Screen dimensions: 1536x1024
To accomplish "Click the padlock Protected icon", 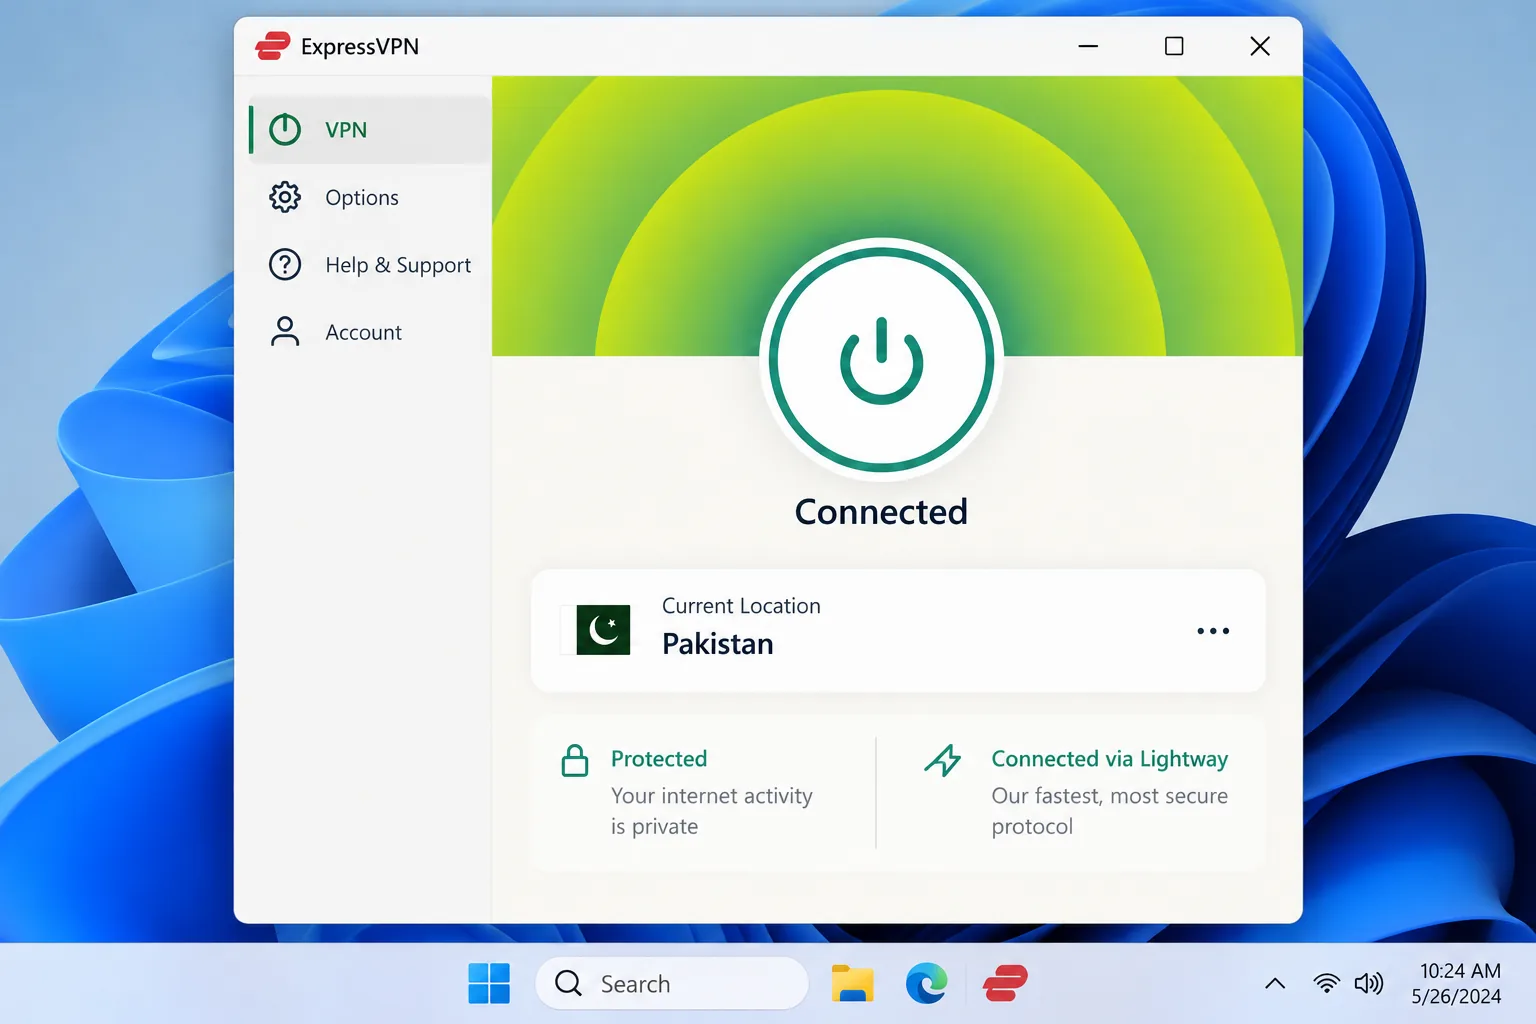I will pyautogui.click(x=575, y=761).
